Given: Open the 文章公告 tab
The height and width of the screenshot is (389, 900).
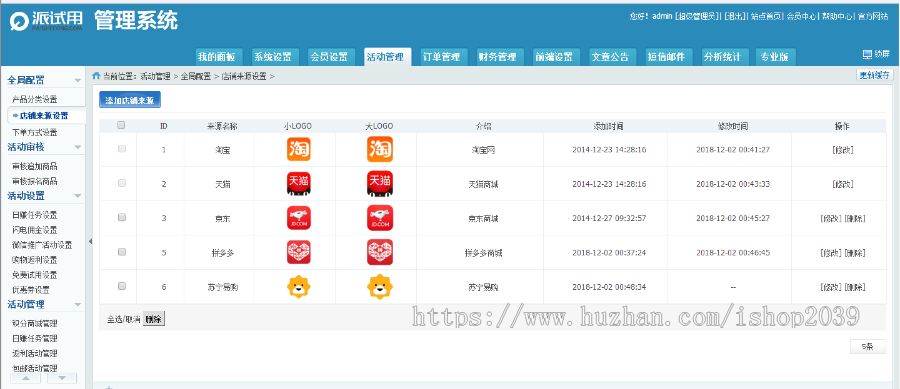Looking at the screenshot, I should (611, 57).
